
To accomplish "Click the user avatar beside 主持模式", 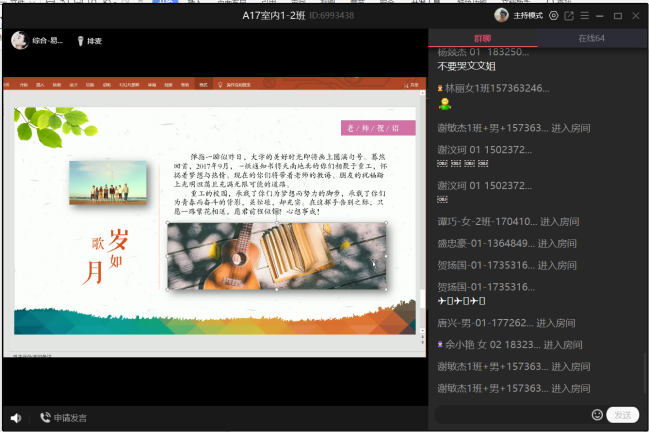I will pyautogui.click(x=502, y=15).
